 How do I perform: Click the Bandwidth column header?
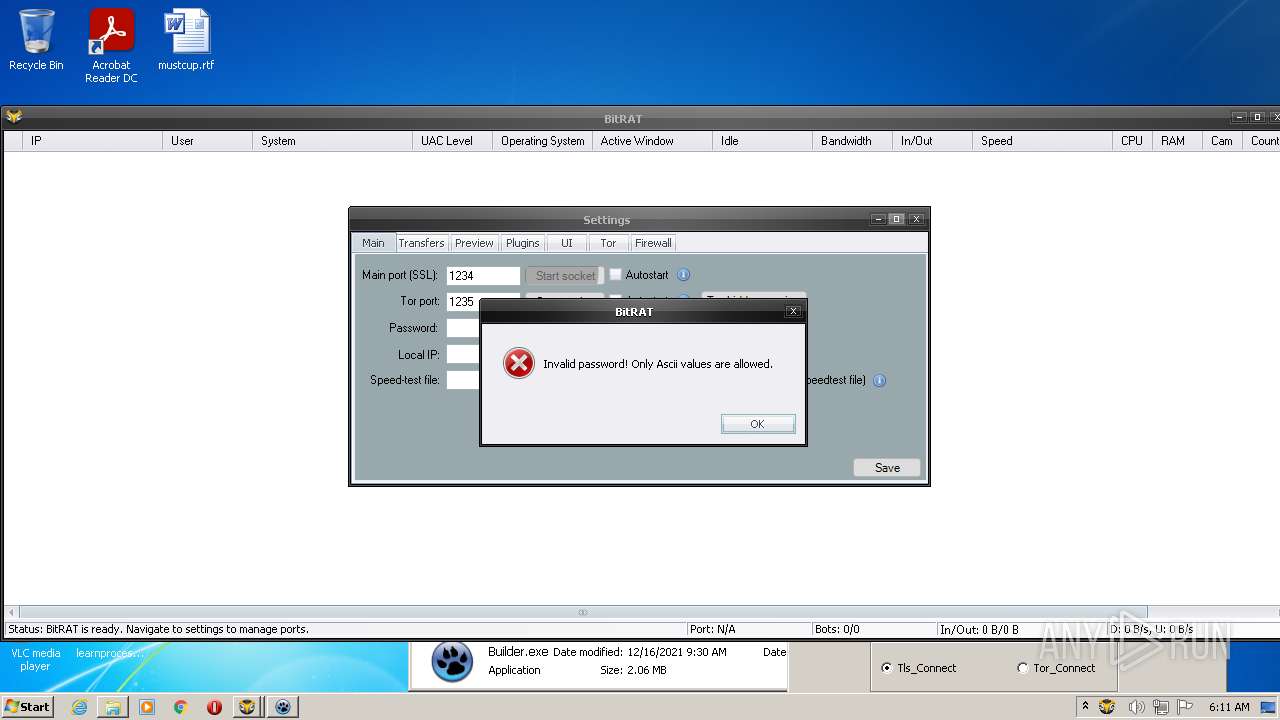pyautogui.click(x=852, y=141)
